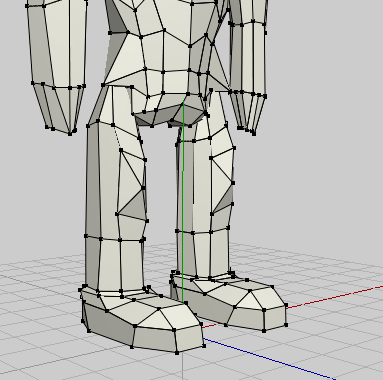The height and width of the screenshot is (380, 383).
Task: Select the front toe face of far foot
Action: [x=275, y=318]
